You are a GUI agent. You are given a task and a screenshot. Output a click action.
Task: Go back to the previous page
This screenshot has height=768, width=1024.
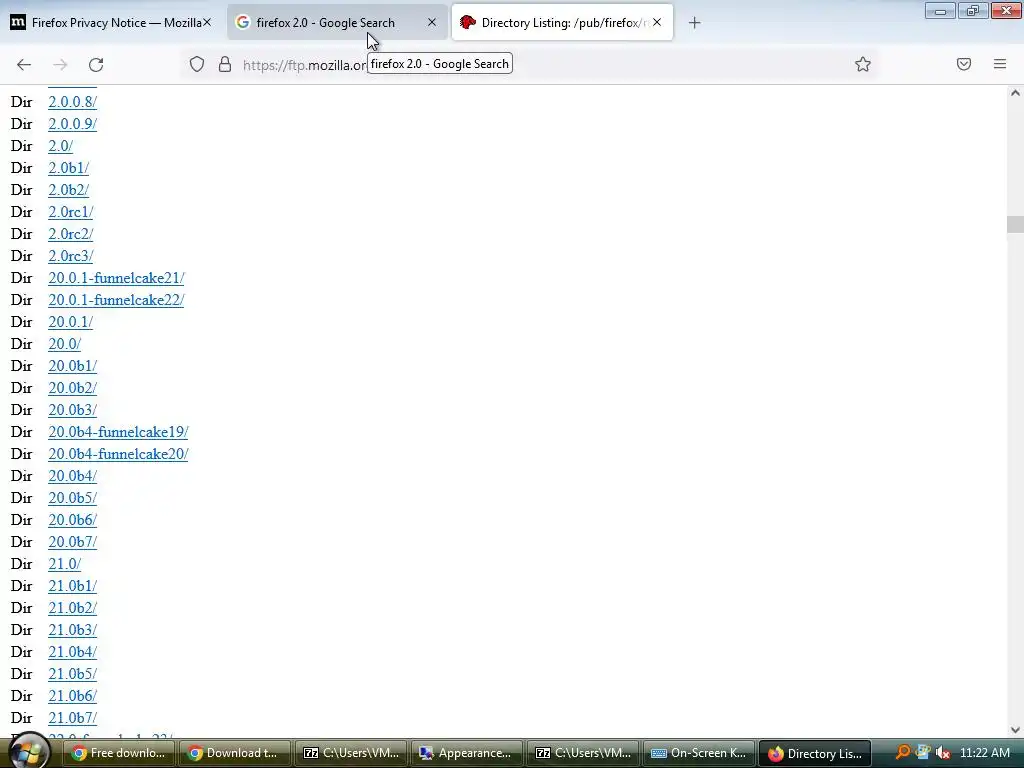pyautogui.click(x=24, y=64)
